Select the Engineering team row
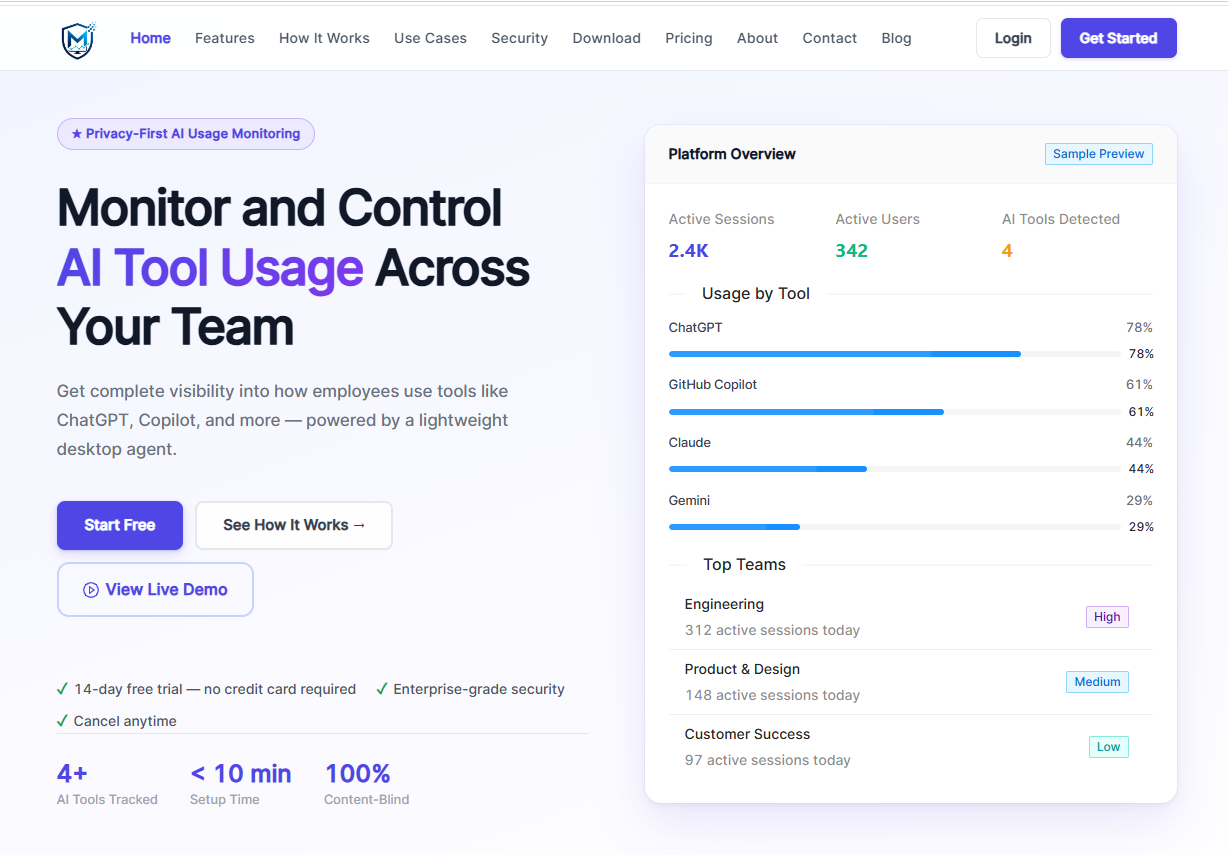Viewport: 1228px width, 855px height. tap(910, 617)
